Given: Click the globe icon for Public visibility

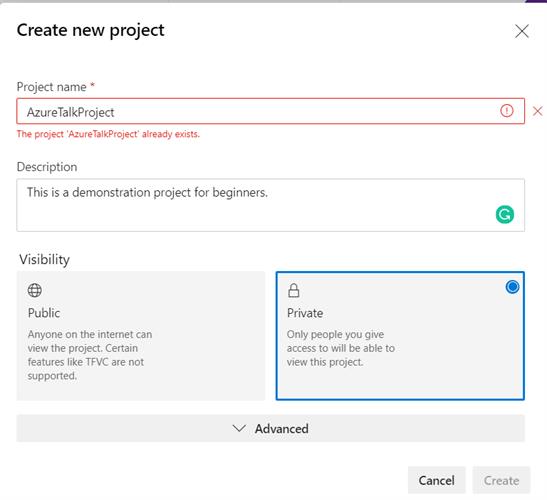Looking at the screenshot, I should pos(35,290).
